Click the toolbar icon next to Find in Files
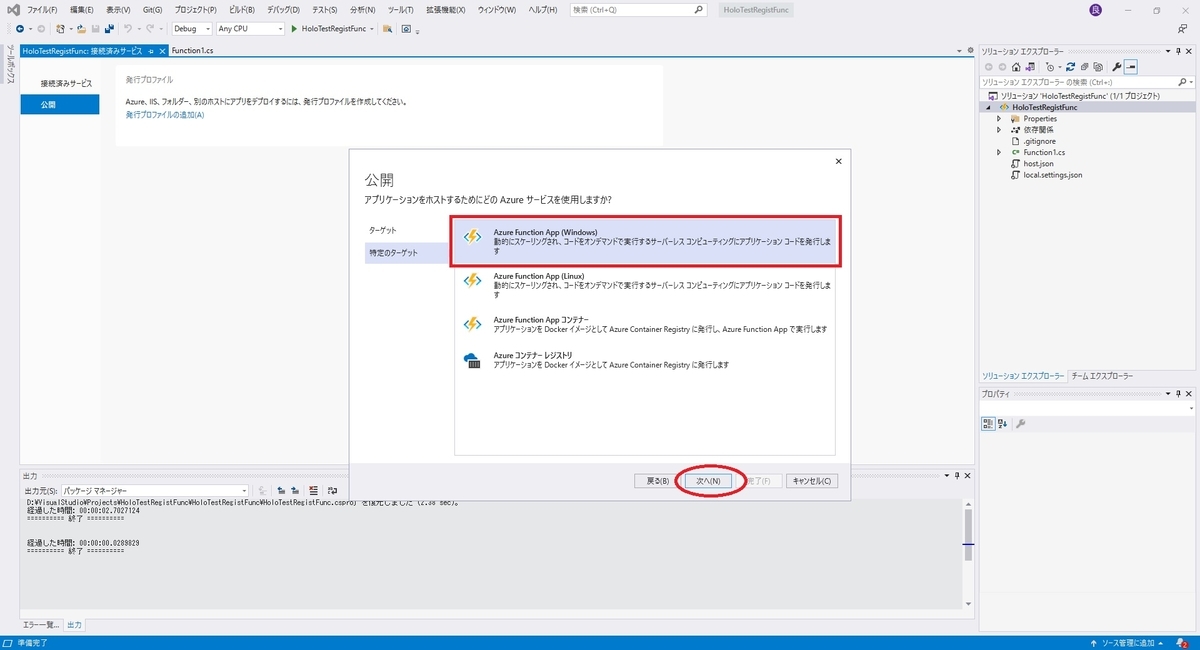The image size is (1200, 650). click(406, 28)
